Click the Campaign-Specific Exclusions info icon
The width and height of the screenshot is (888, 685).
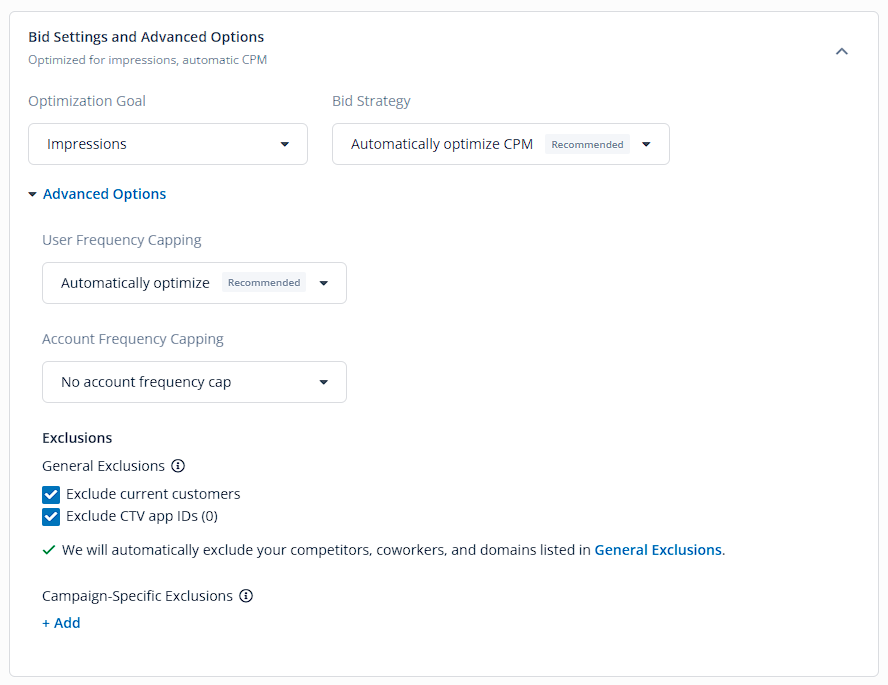(x=246, y=596)
